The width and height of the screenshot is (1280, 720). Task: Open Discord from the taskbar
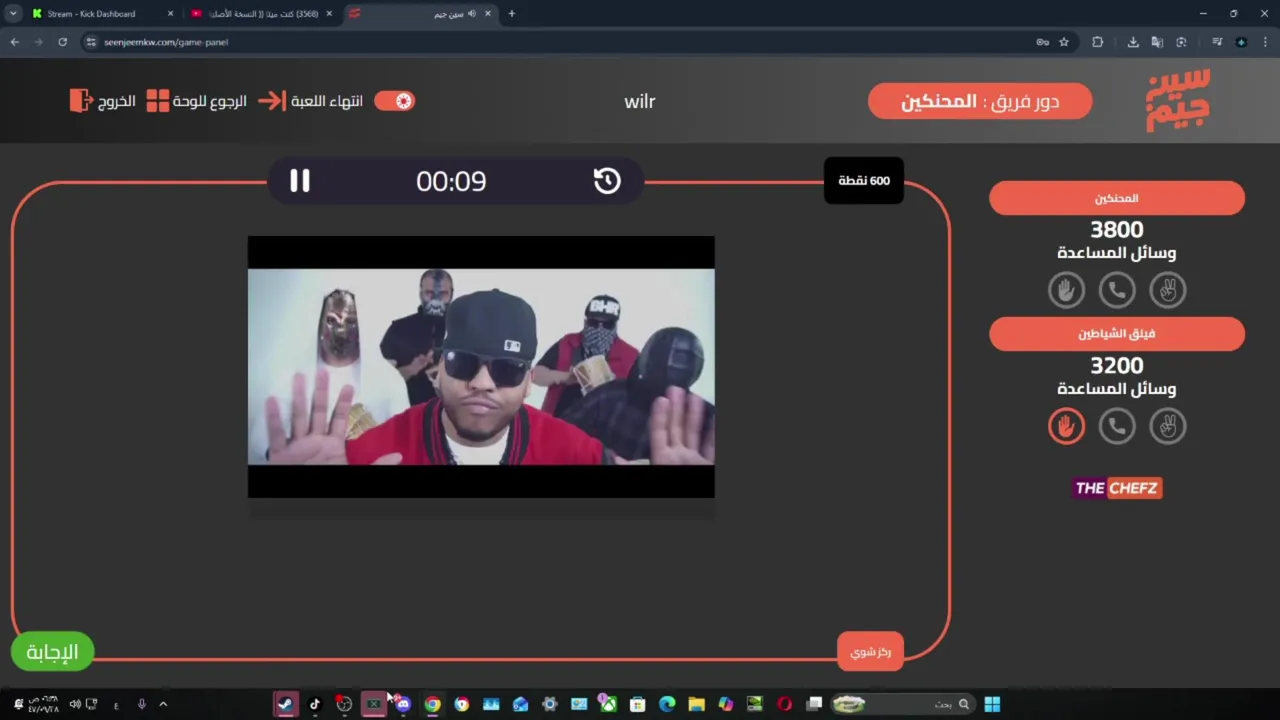[403, 704]
